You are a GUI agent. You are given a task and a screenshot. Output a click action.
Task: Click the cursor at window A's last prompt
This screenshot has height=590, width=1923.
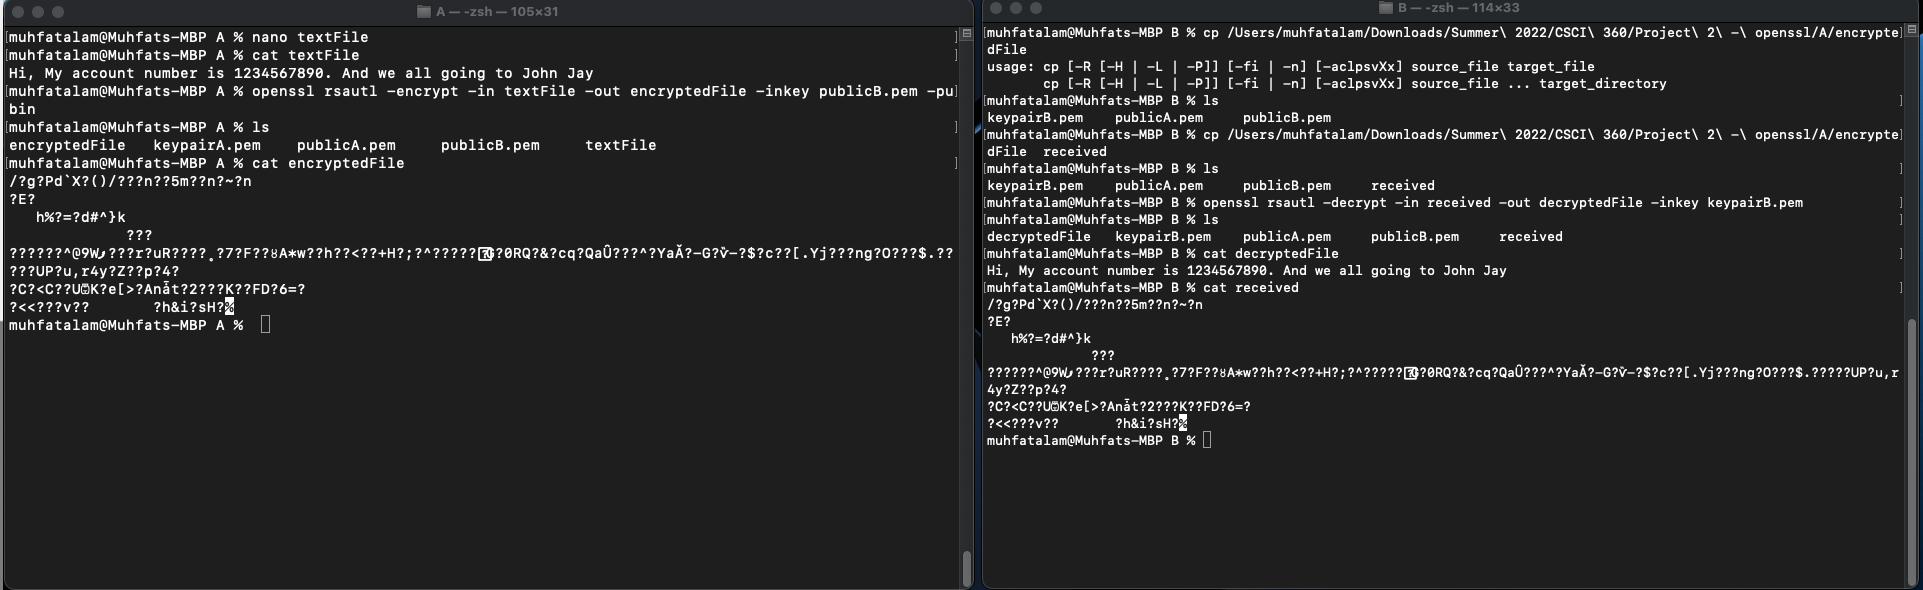coord(265,325)
